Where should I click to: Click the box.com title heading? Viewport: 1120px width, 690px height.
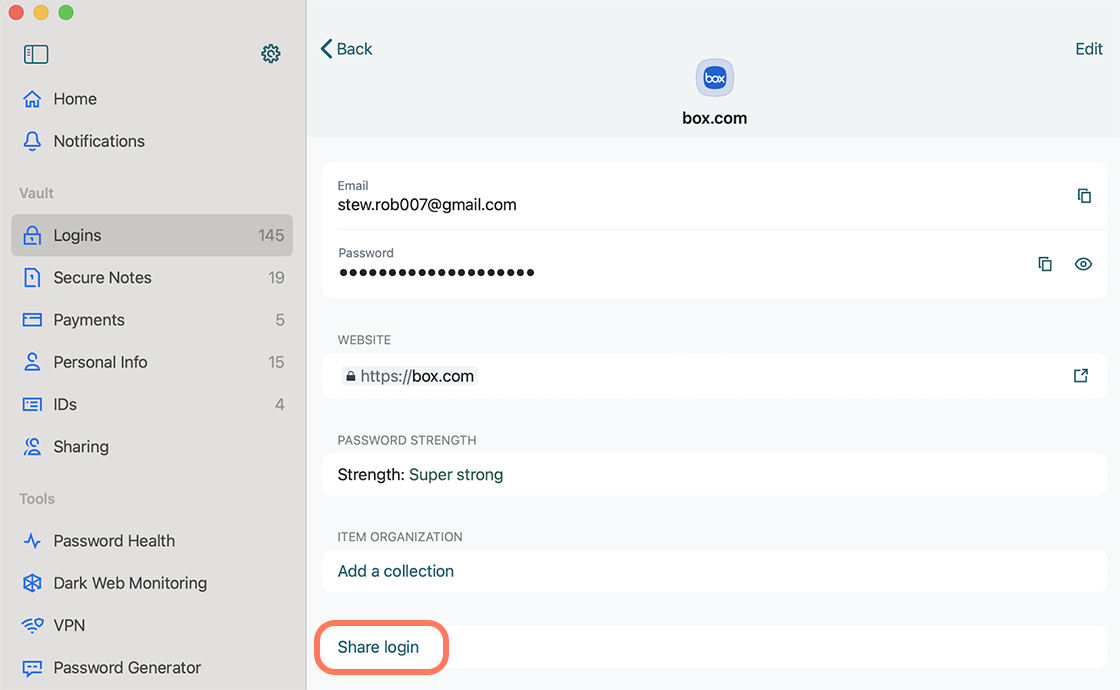click(714, 118)
